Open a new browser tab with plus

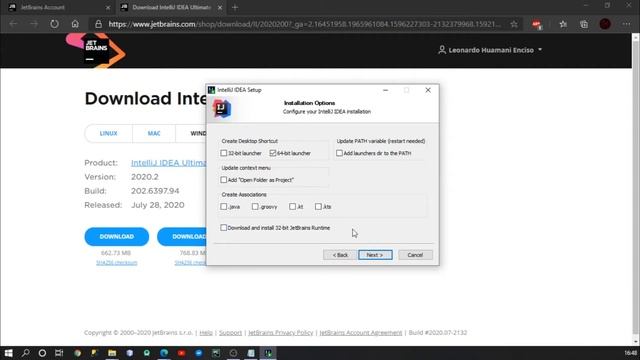(x=235, y=7)
